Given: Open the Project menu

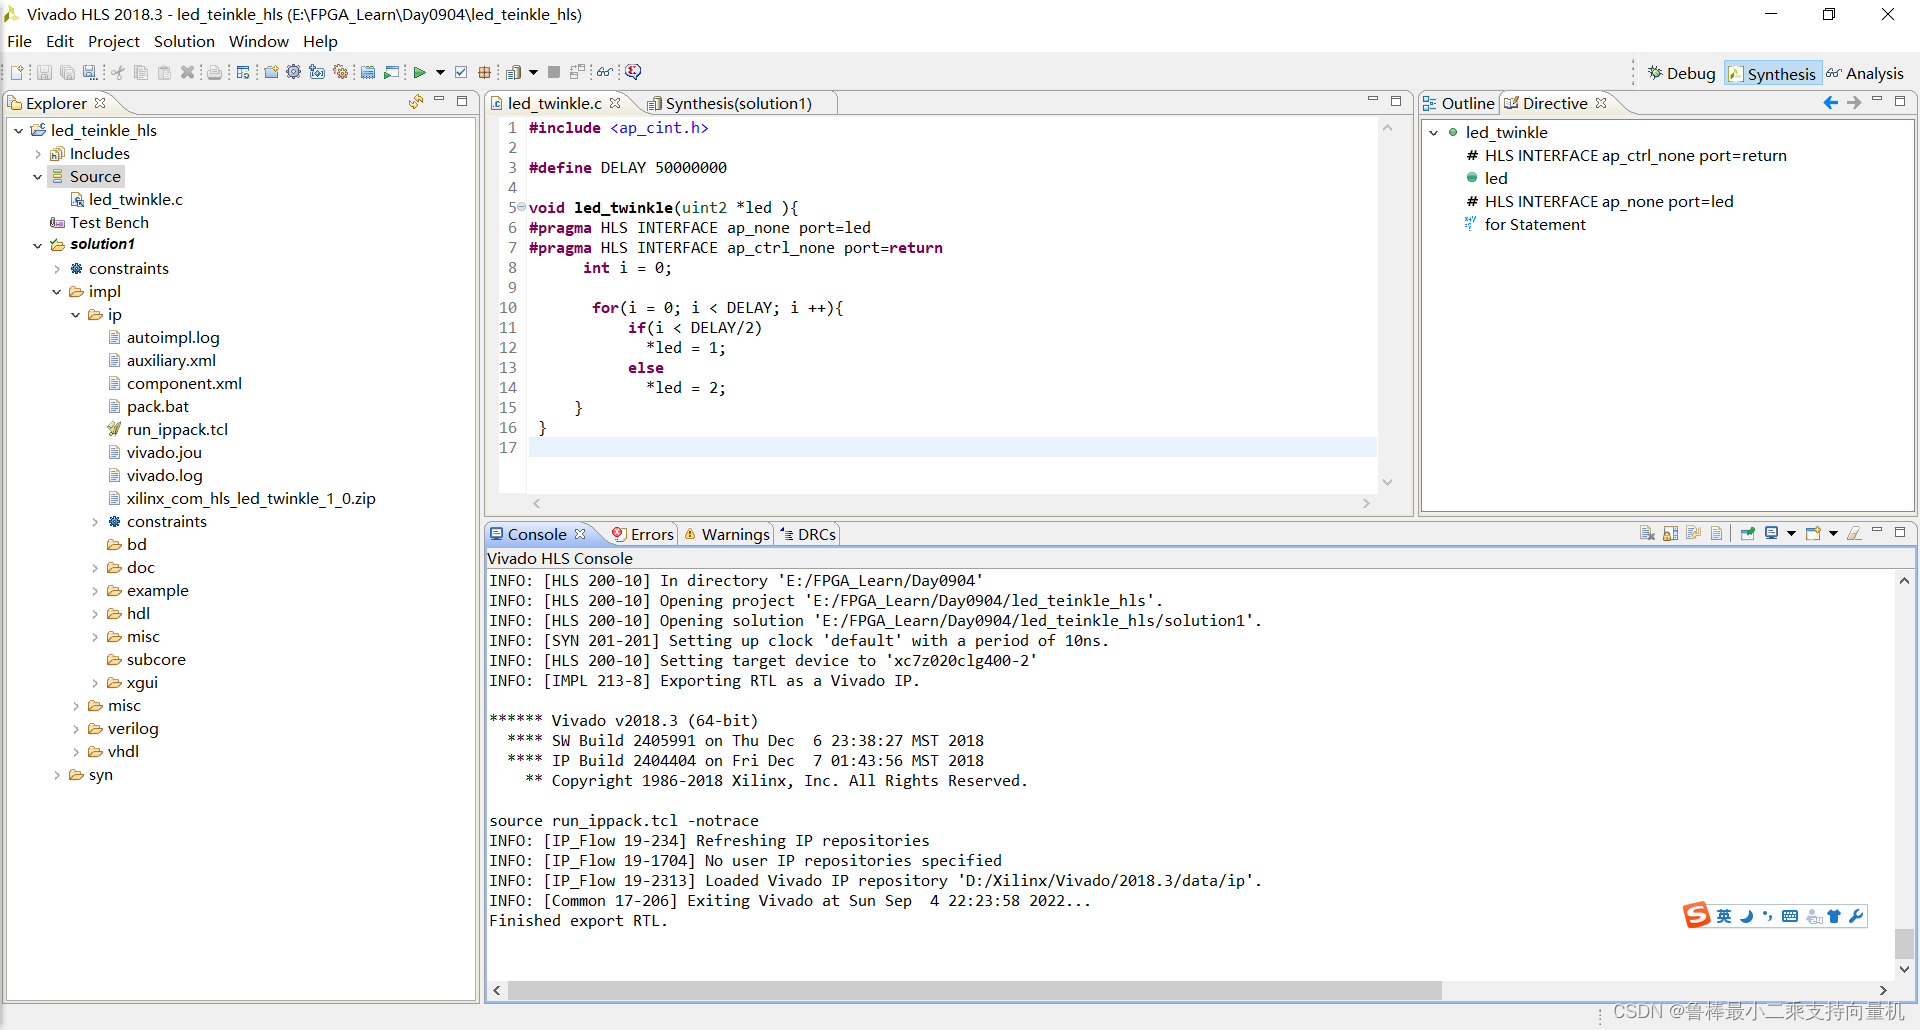Looking at the screenshot, I should [x=113, y=41].
